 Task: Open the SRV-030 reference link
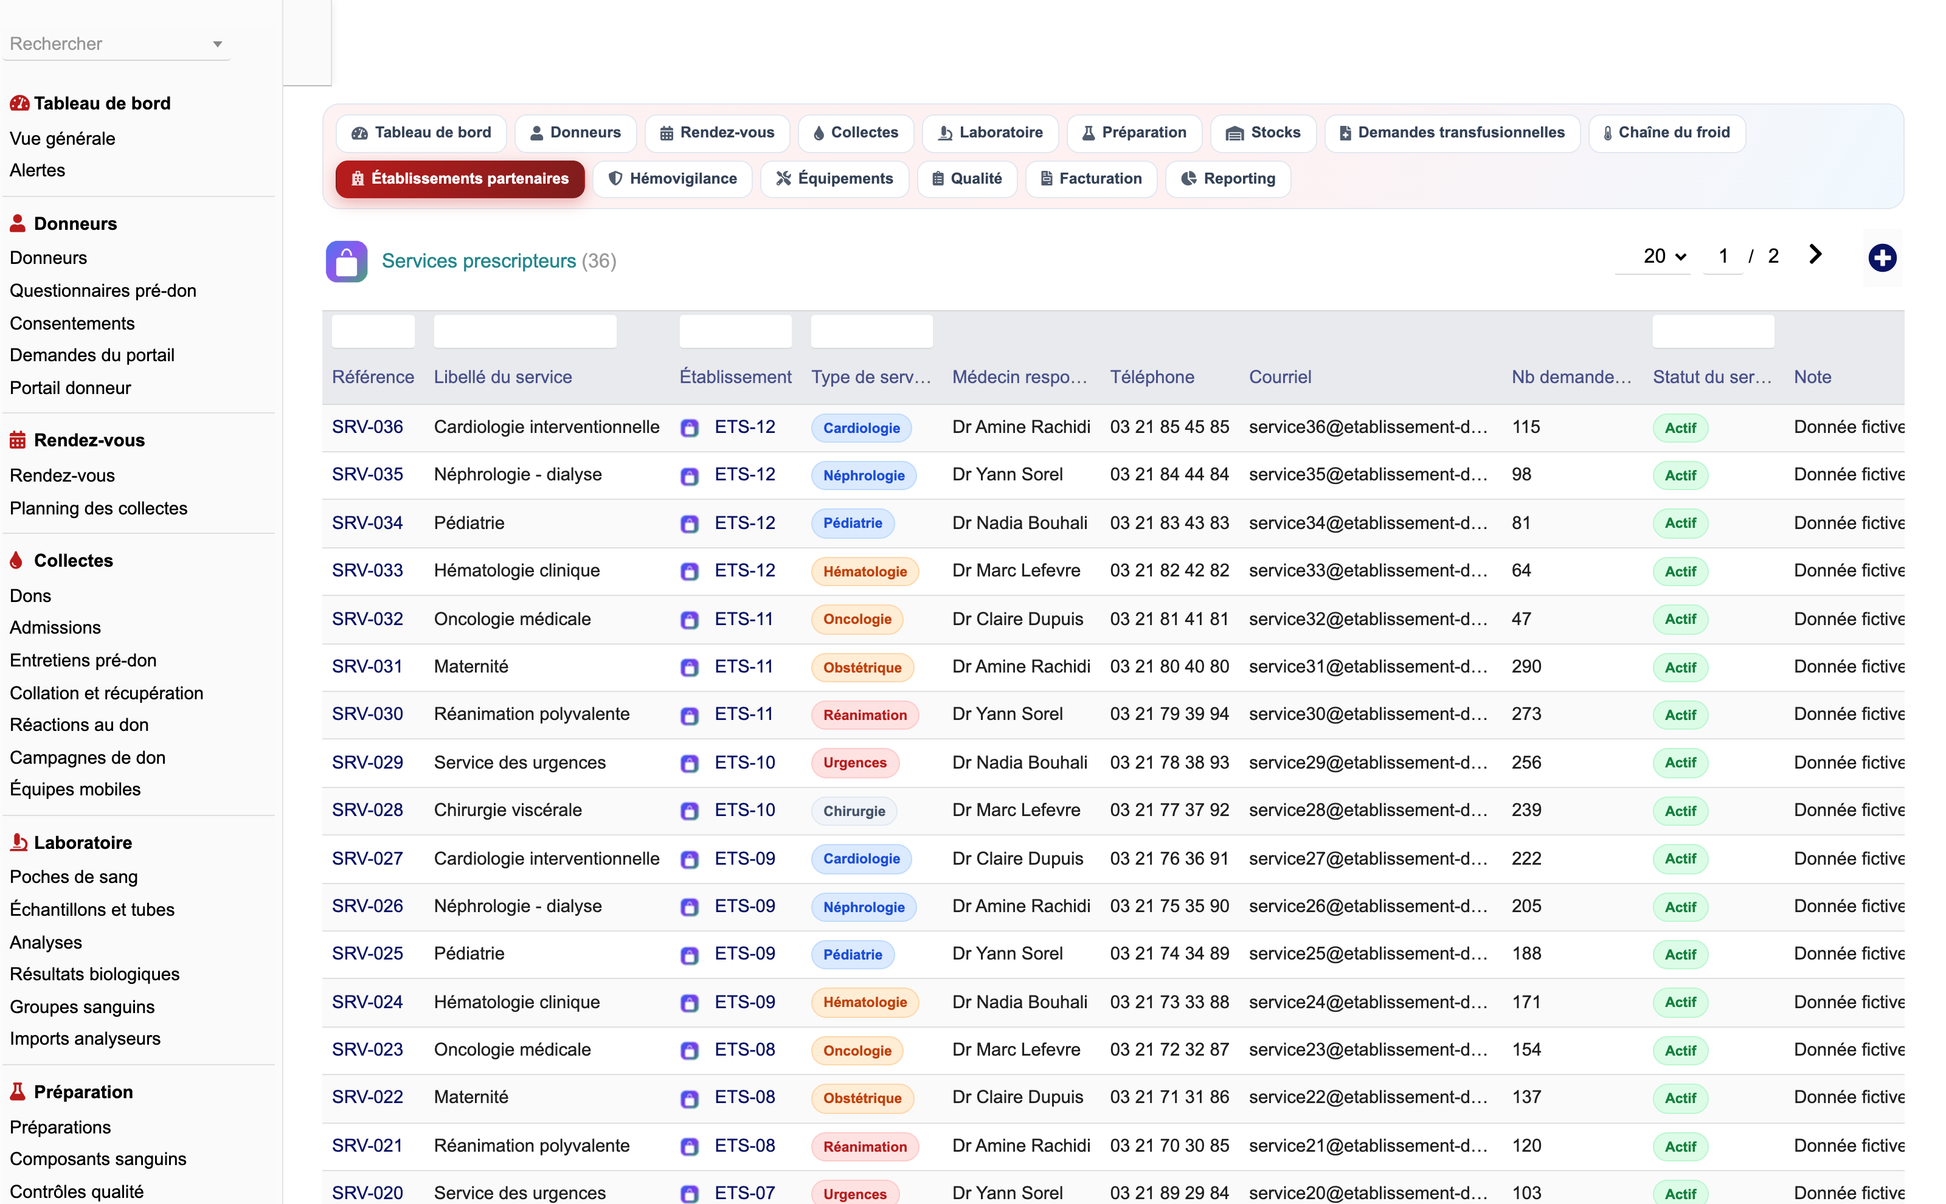coord(367,714)
